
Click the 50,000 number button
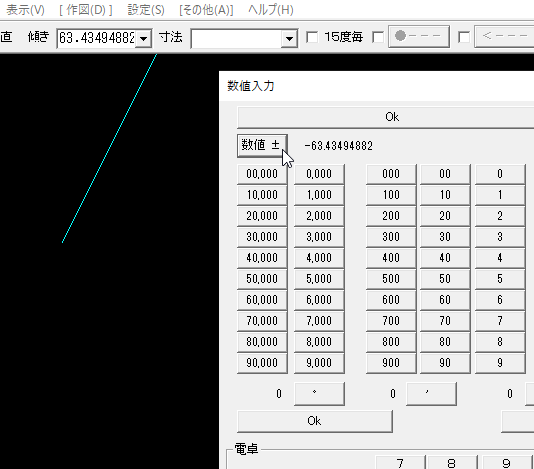tap(262, 279)
